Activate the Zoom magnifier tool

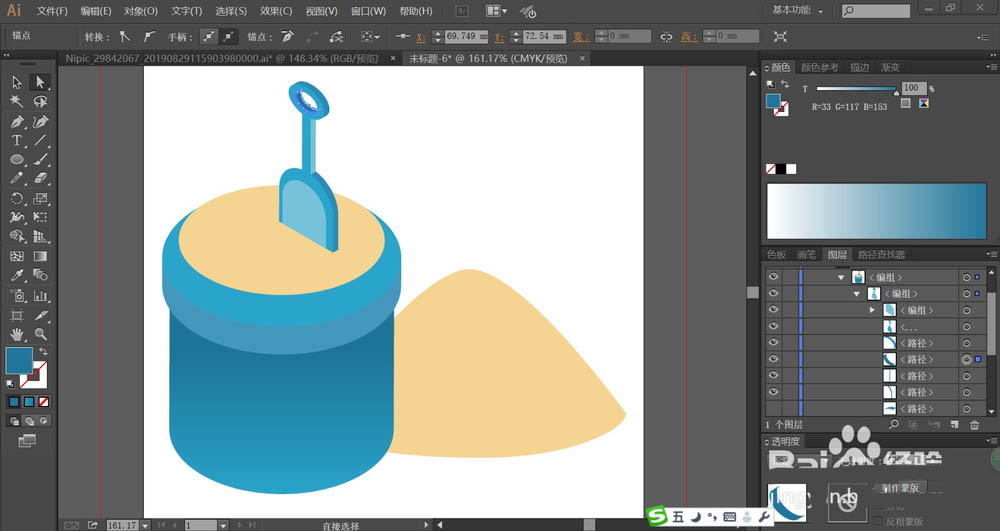pyautogui.click(x=40, y=334)
